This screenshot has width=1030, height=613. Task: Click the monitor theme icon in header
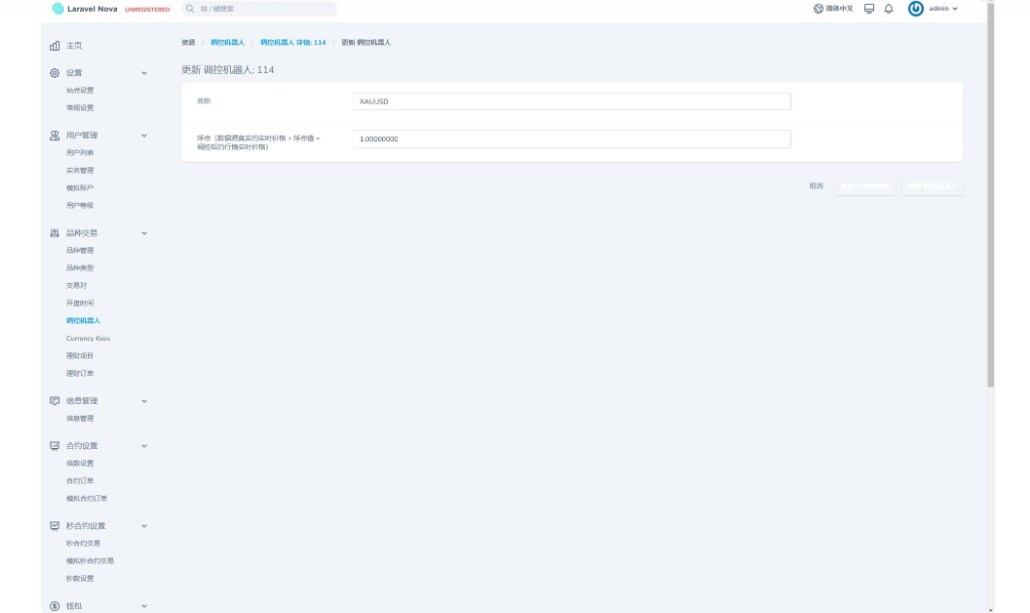[869, 9]
